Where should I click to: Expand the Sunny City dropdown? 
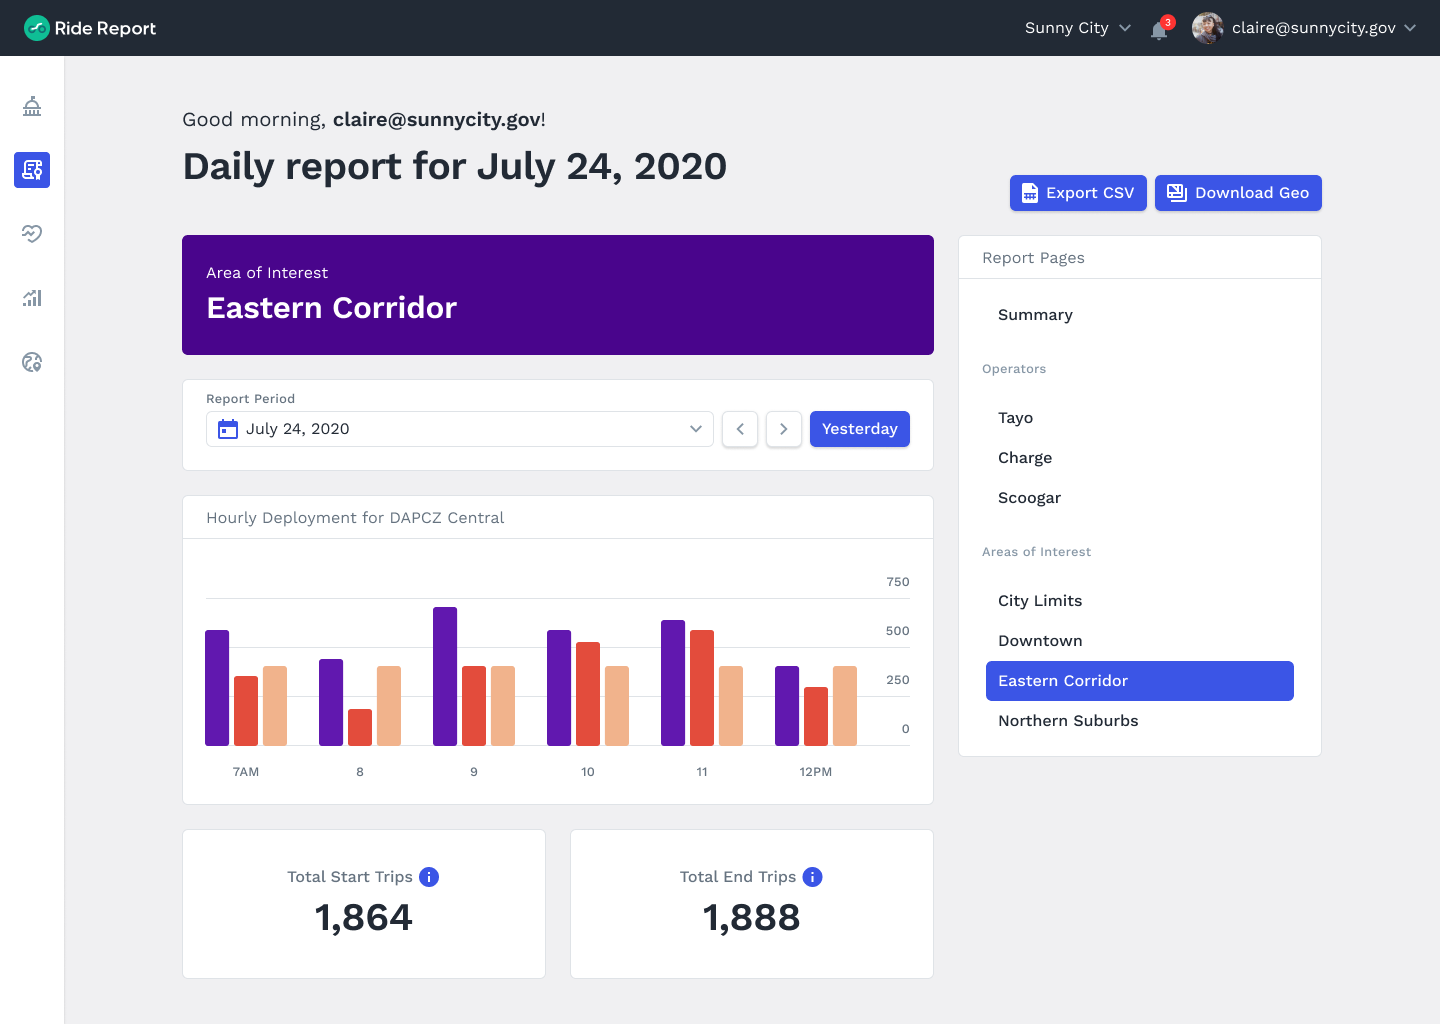click(x=1077, y=28)
